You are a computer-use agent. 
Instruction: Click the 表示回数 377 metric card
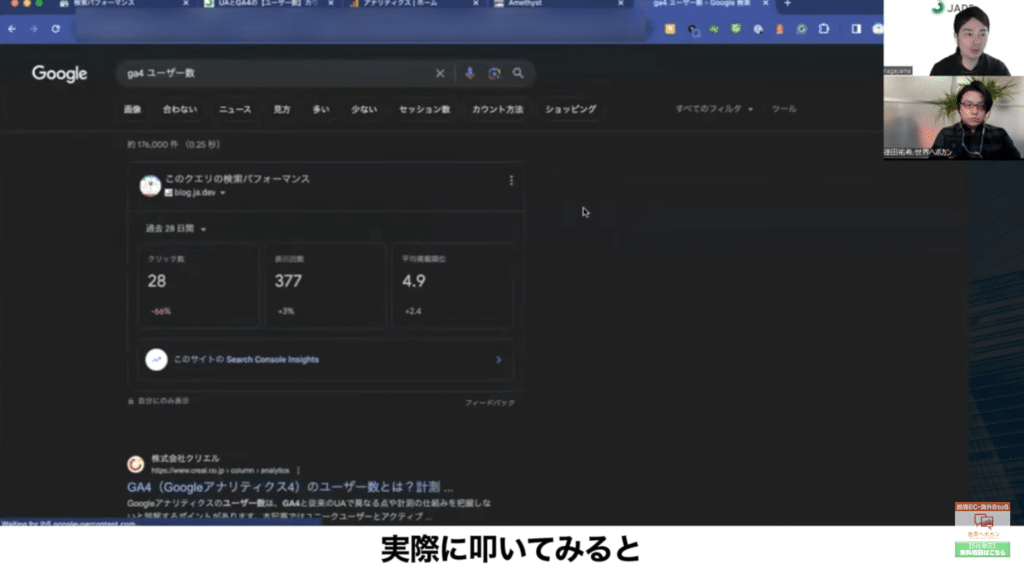coord(325,286)
